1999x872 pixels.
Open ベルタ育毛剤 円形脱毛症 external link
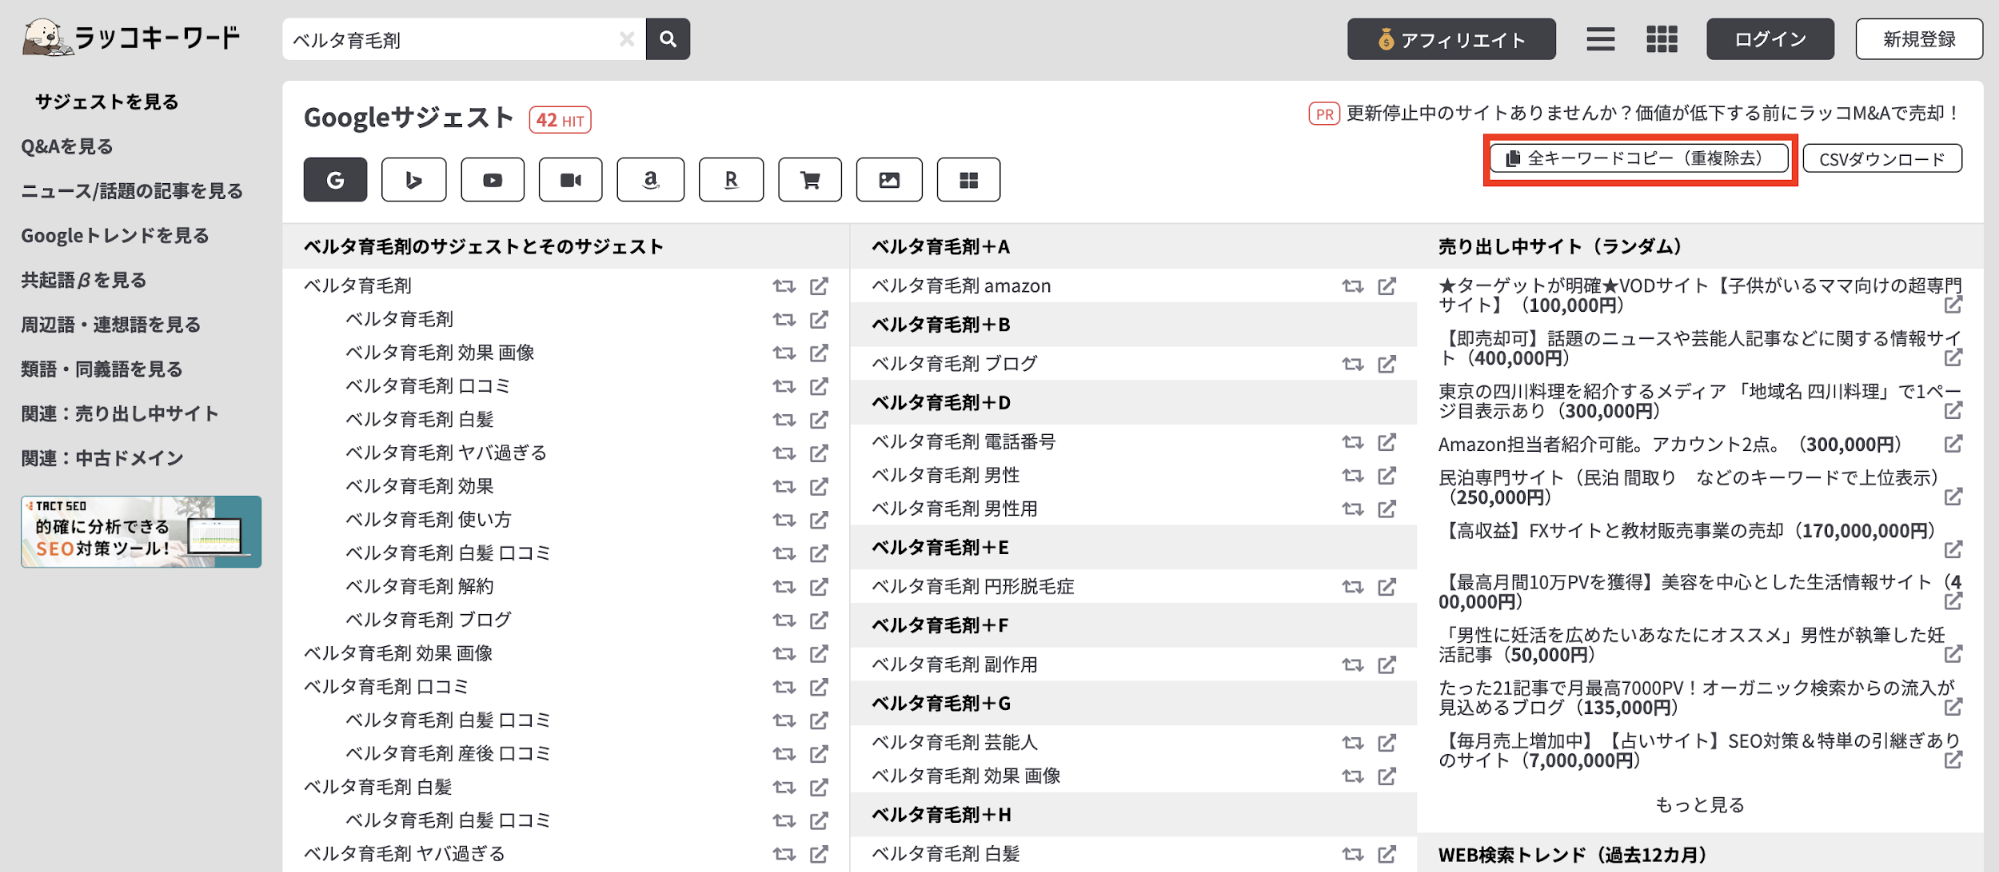[x=1387, y=587]
